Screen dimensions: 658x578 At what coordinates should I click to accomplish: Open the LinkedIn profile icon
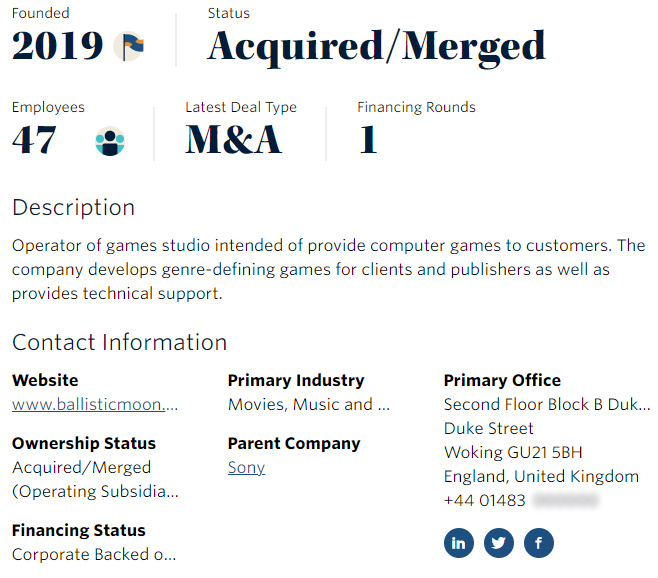tap(459, 543)
